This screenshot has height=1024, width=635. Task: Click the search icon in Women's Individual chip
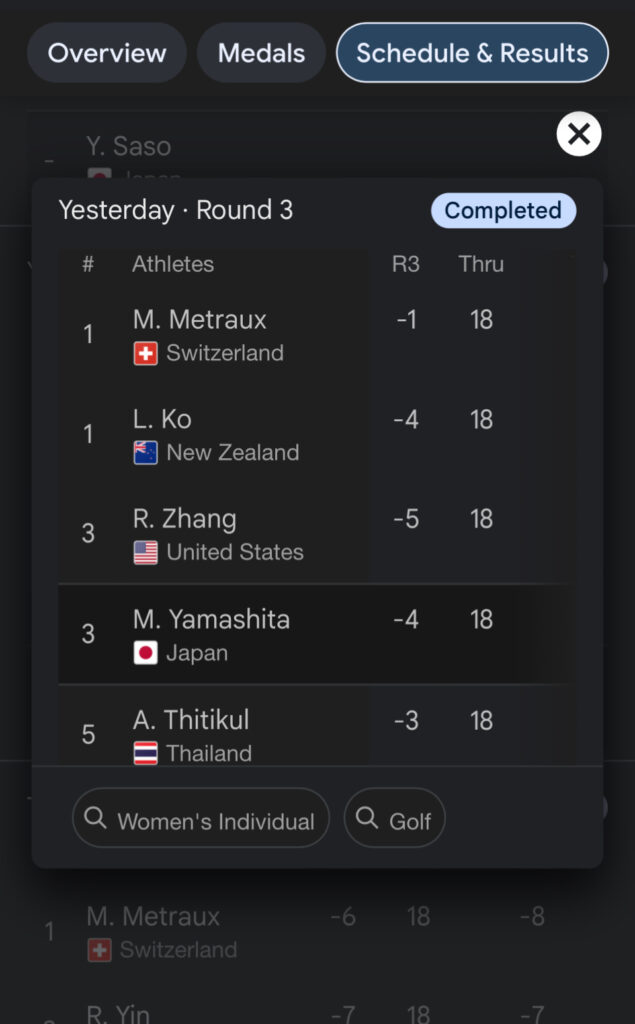[x=96, y=819]
